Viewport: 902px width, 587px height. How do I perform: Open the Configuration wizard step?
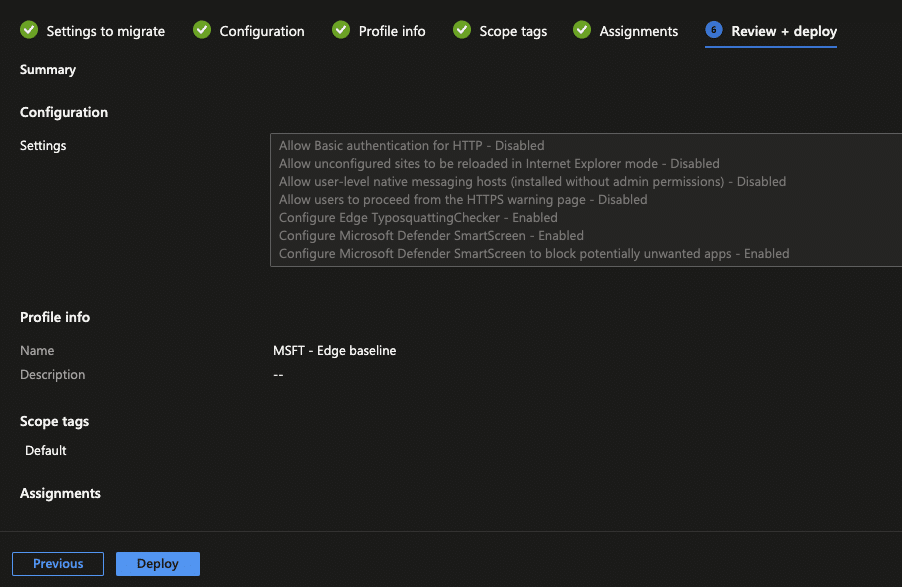coord(262,31)
